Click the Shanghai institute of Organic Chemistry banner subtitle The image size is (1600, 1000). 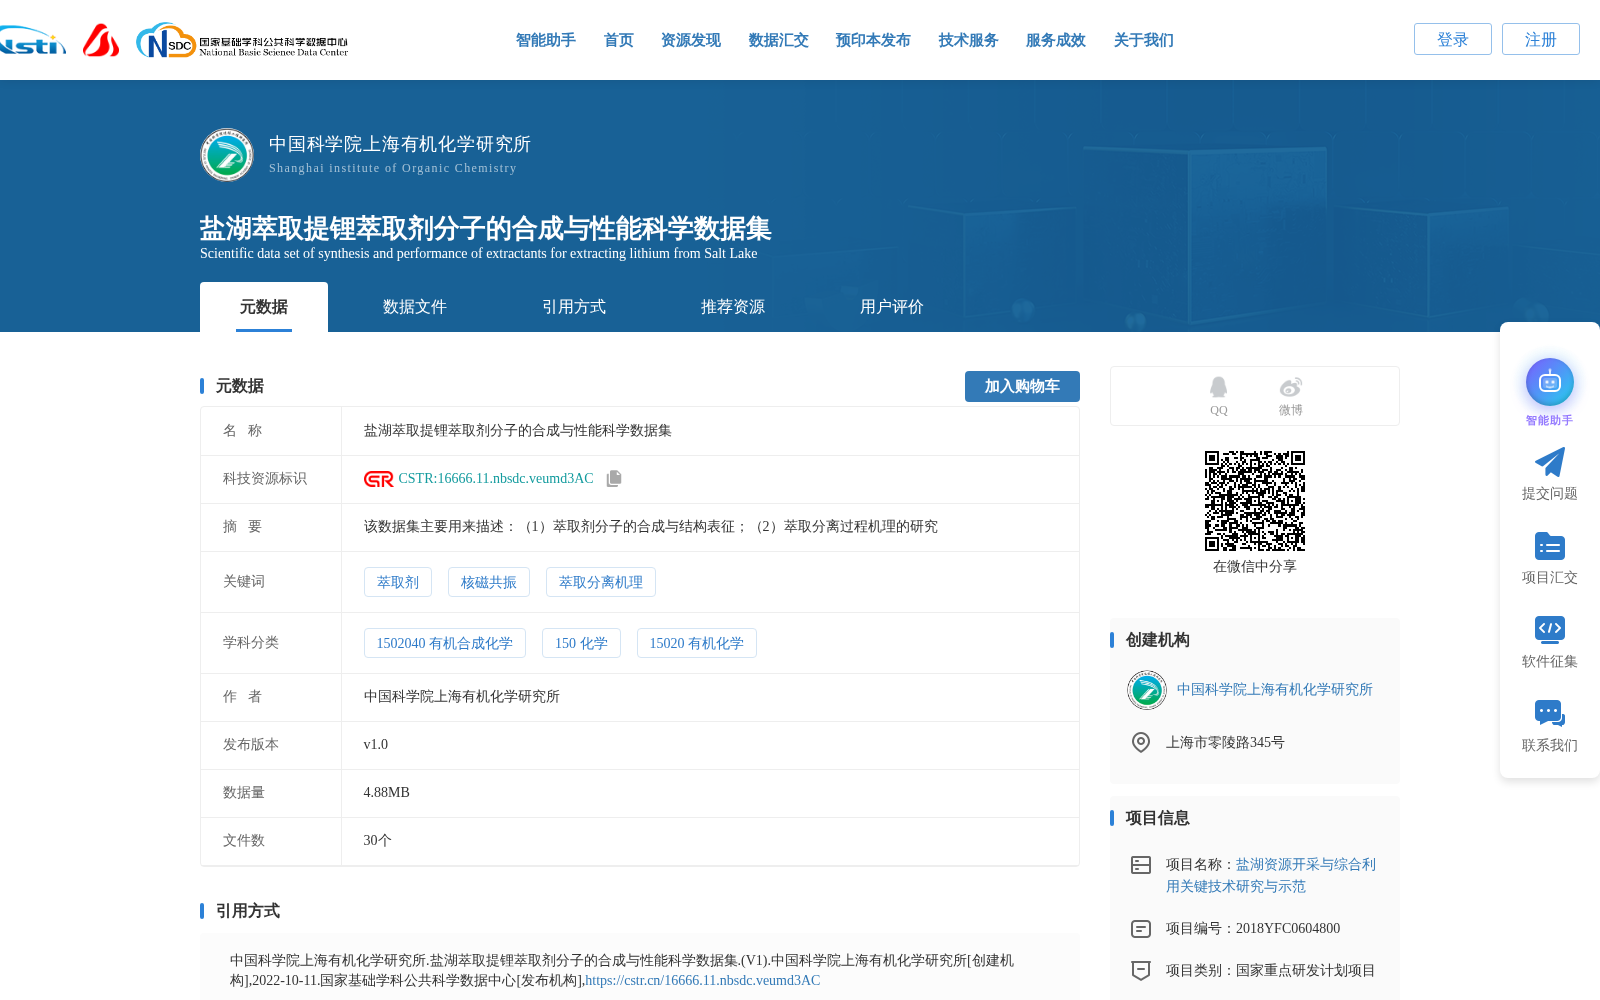pos(393,168)
